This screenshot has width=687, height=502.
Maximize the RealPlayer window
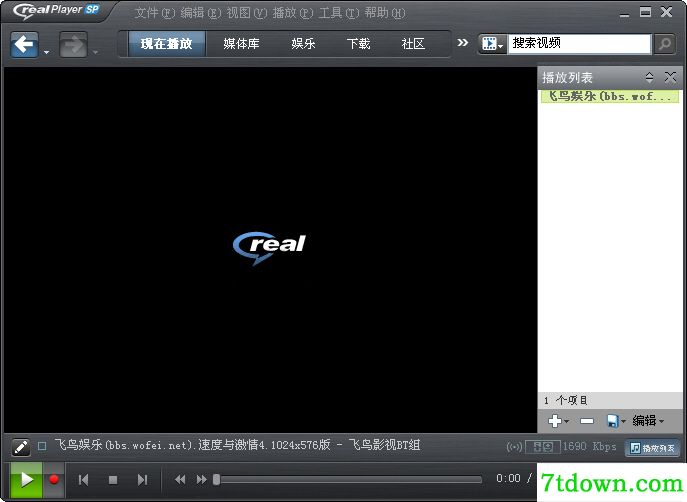[x=645, y=12]
